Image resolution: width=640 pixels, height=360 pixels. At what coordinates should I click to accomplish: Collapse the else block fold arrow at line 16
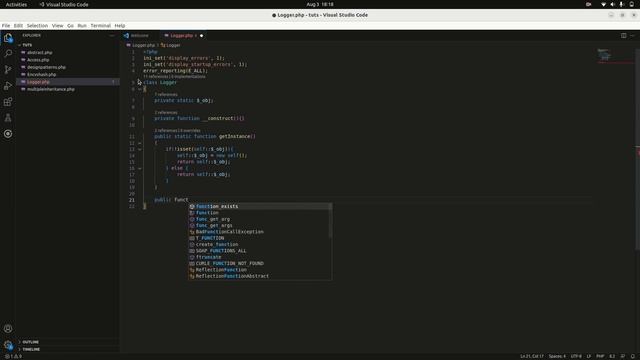140,168
